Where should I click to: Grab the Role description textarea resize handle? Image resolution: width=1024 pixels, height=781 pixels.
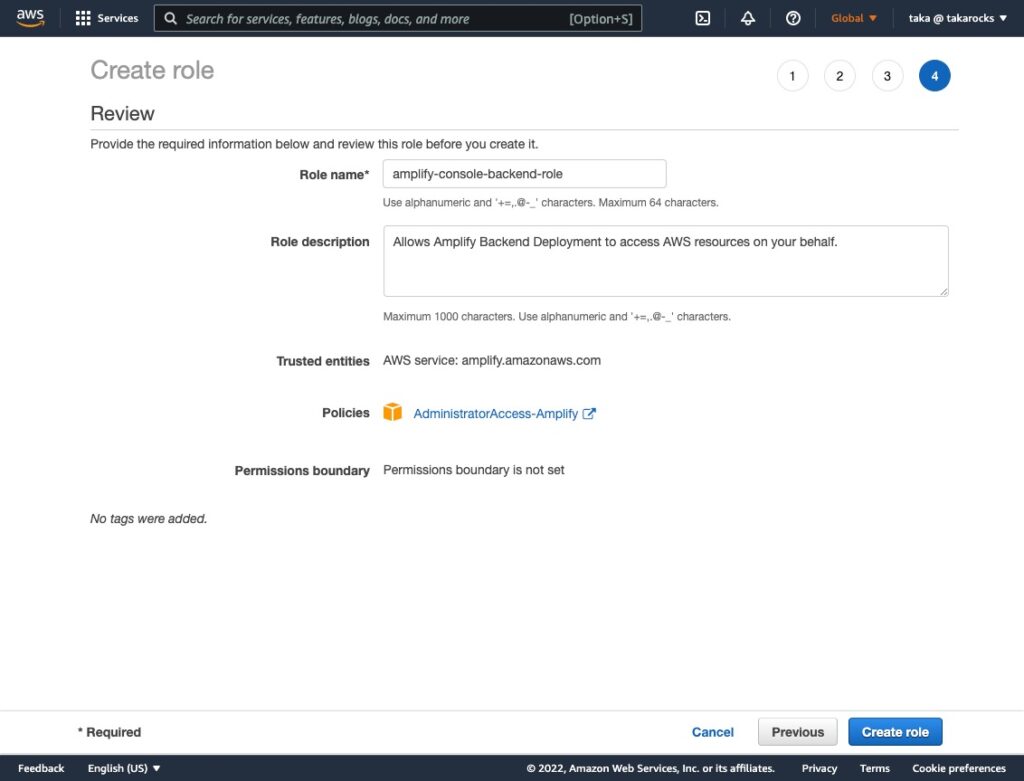click(x=944, y=291)
